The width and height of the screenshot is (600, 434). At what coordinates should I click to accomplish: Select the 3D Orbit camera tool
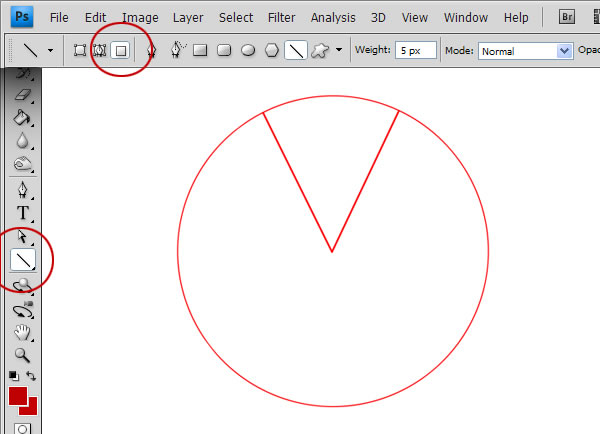[23, 311]
